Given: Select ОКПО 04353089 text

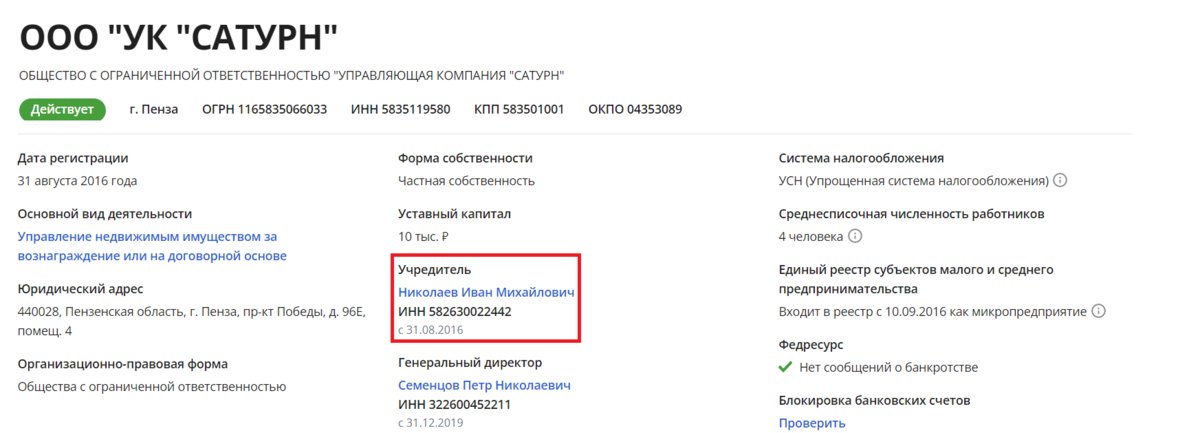Looking at the screenshot, I should click(x=635, y=109).
